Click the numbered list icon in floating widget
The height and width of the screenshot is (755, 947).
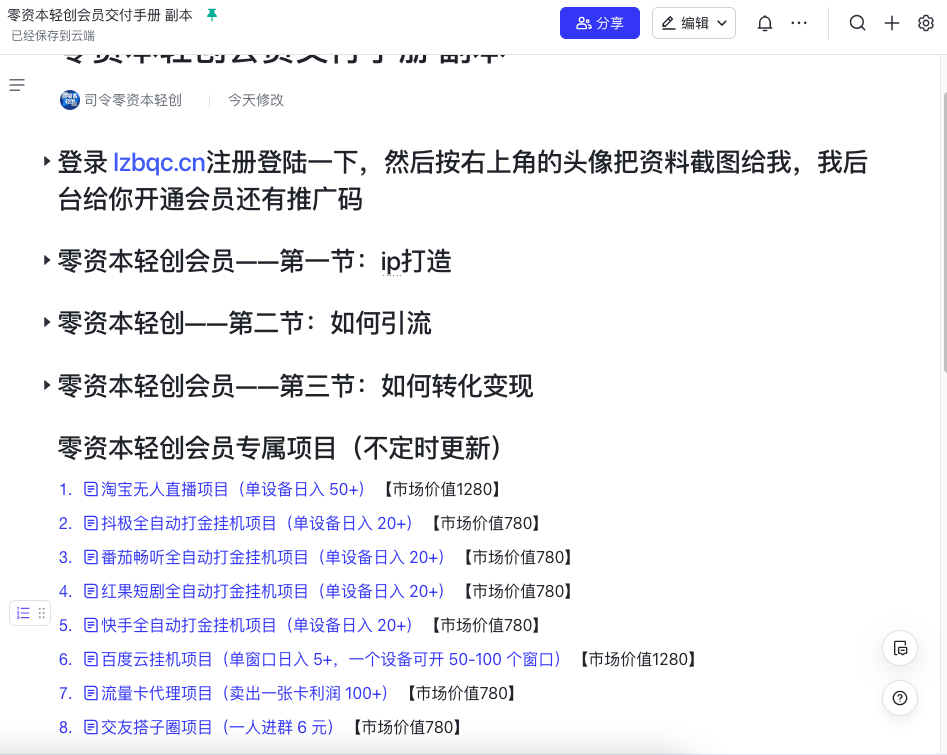click(x=22, y=612)
